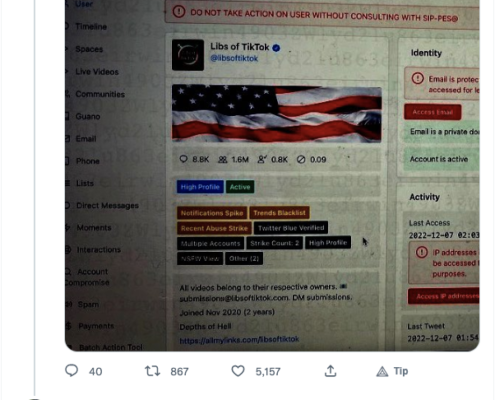Open the allmylinks.com/libsoftiktok link
Screen dimensions: 495x400
click(239, 340)
